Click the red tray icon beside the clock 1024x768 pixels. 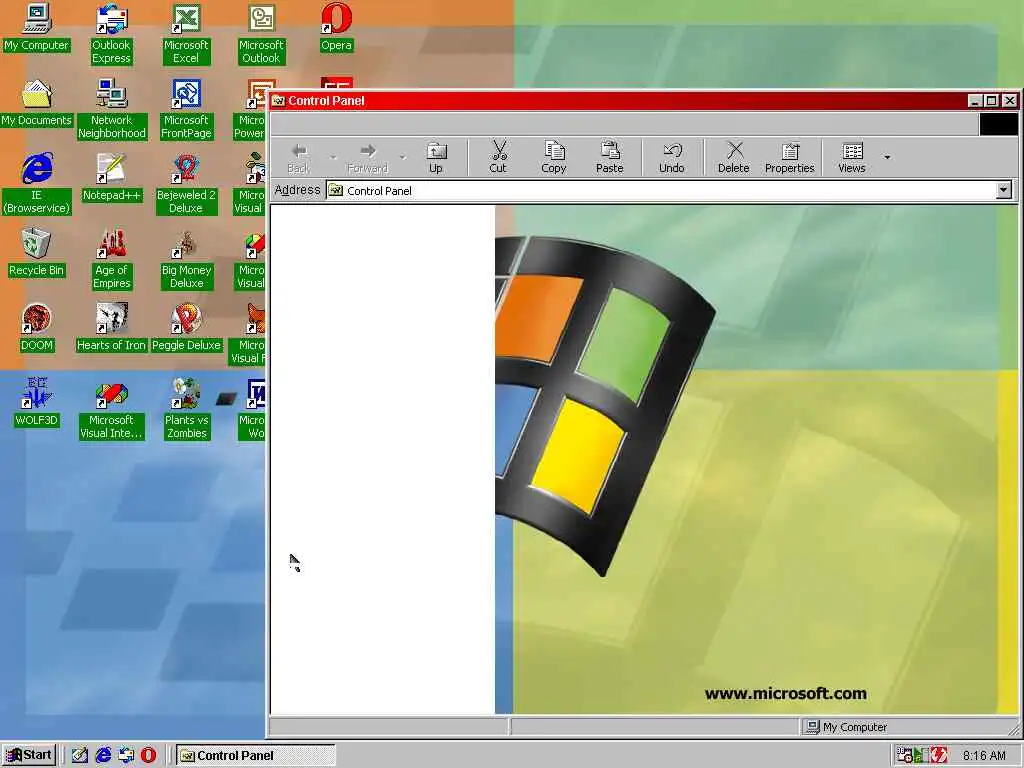(939, 755)
